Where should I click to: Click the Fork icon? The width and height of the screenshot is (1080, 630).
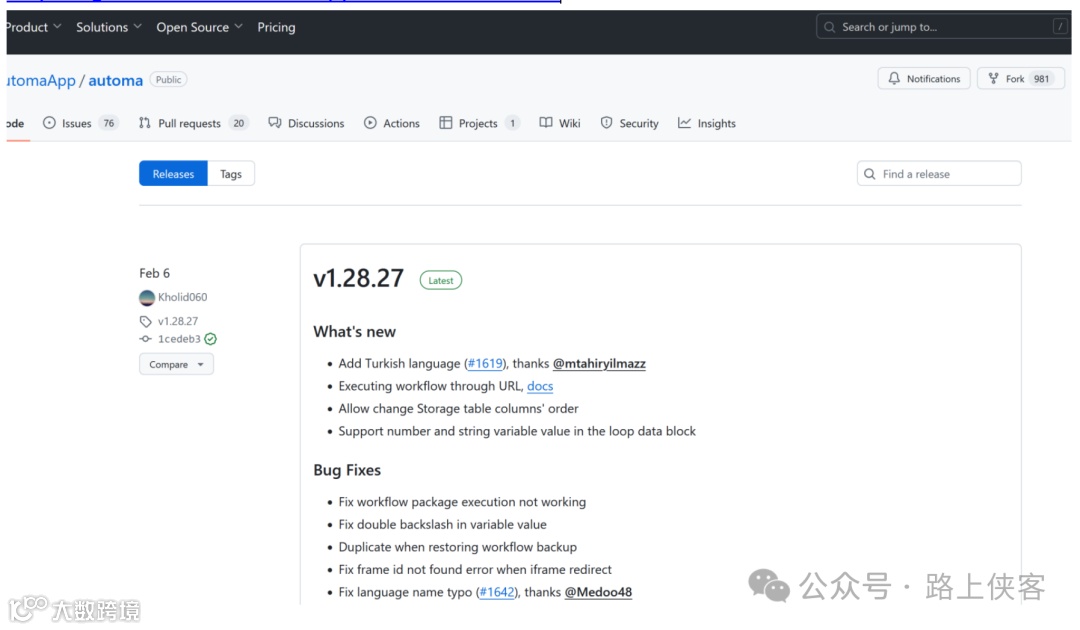coord(993,78)
